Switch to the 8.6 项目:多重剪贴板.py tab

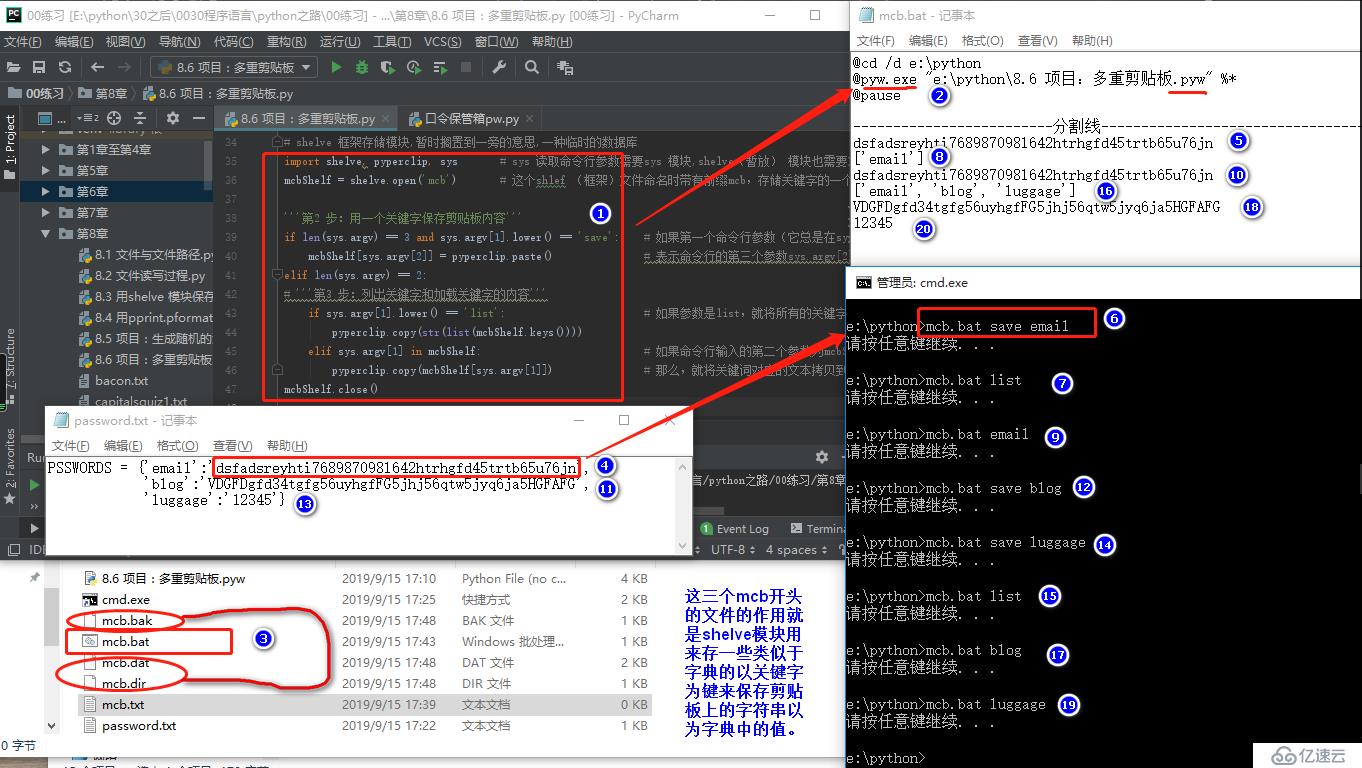(308, 119)
